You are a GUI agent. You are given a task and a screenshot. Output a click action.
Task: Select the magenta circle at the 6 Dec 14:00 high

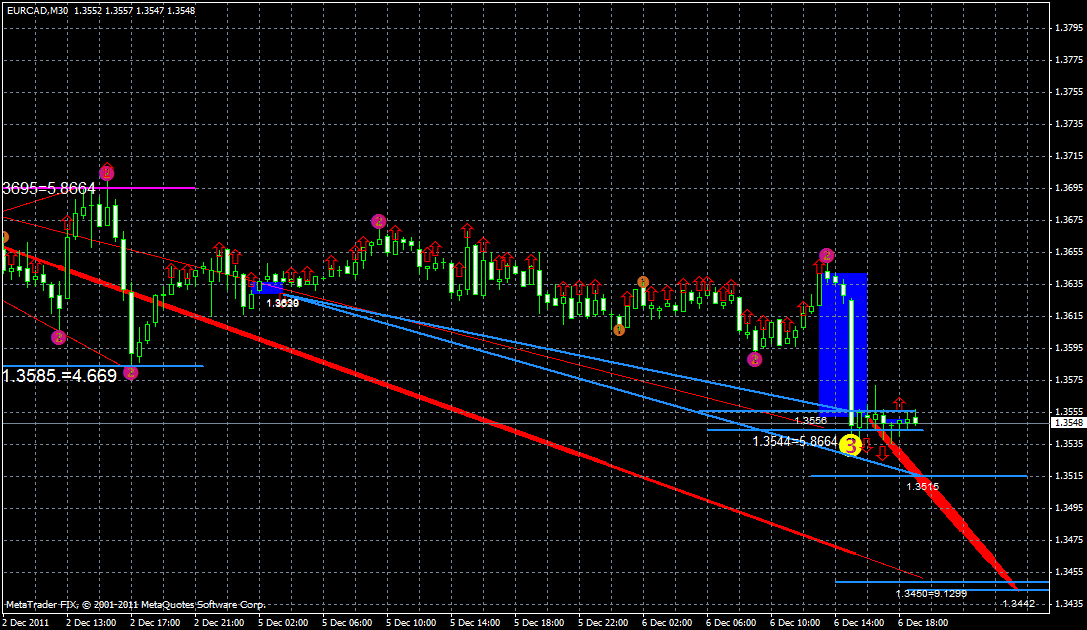pos(826,256)
